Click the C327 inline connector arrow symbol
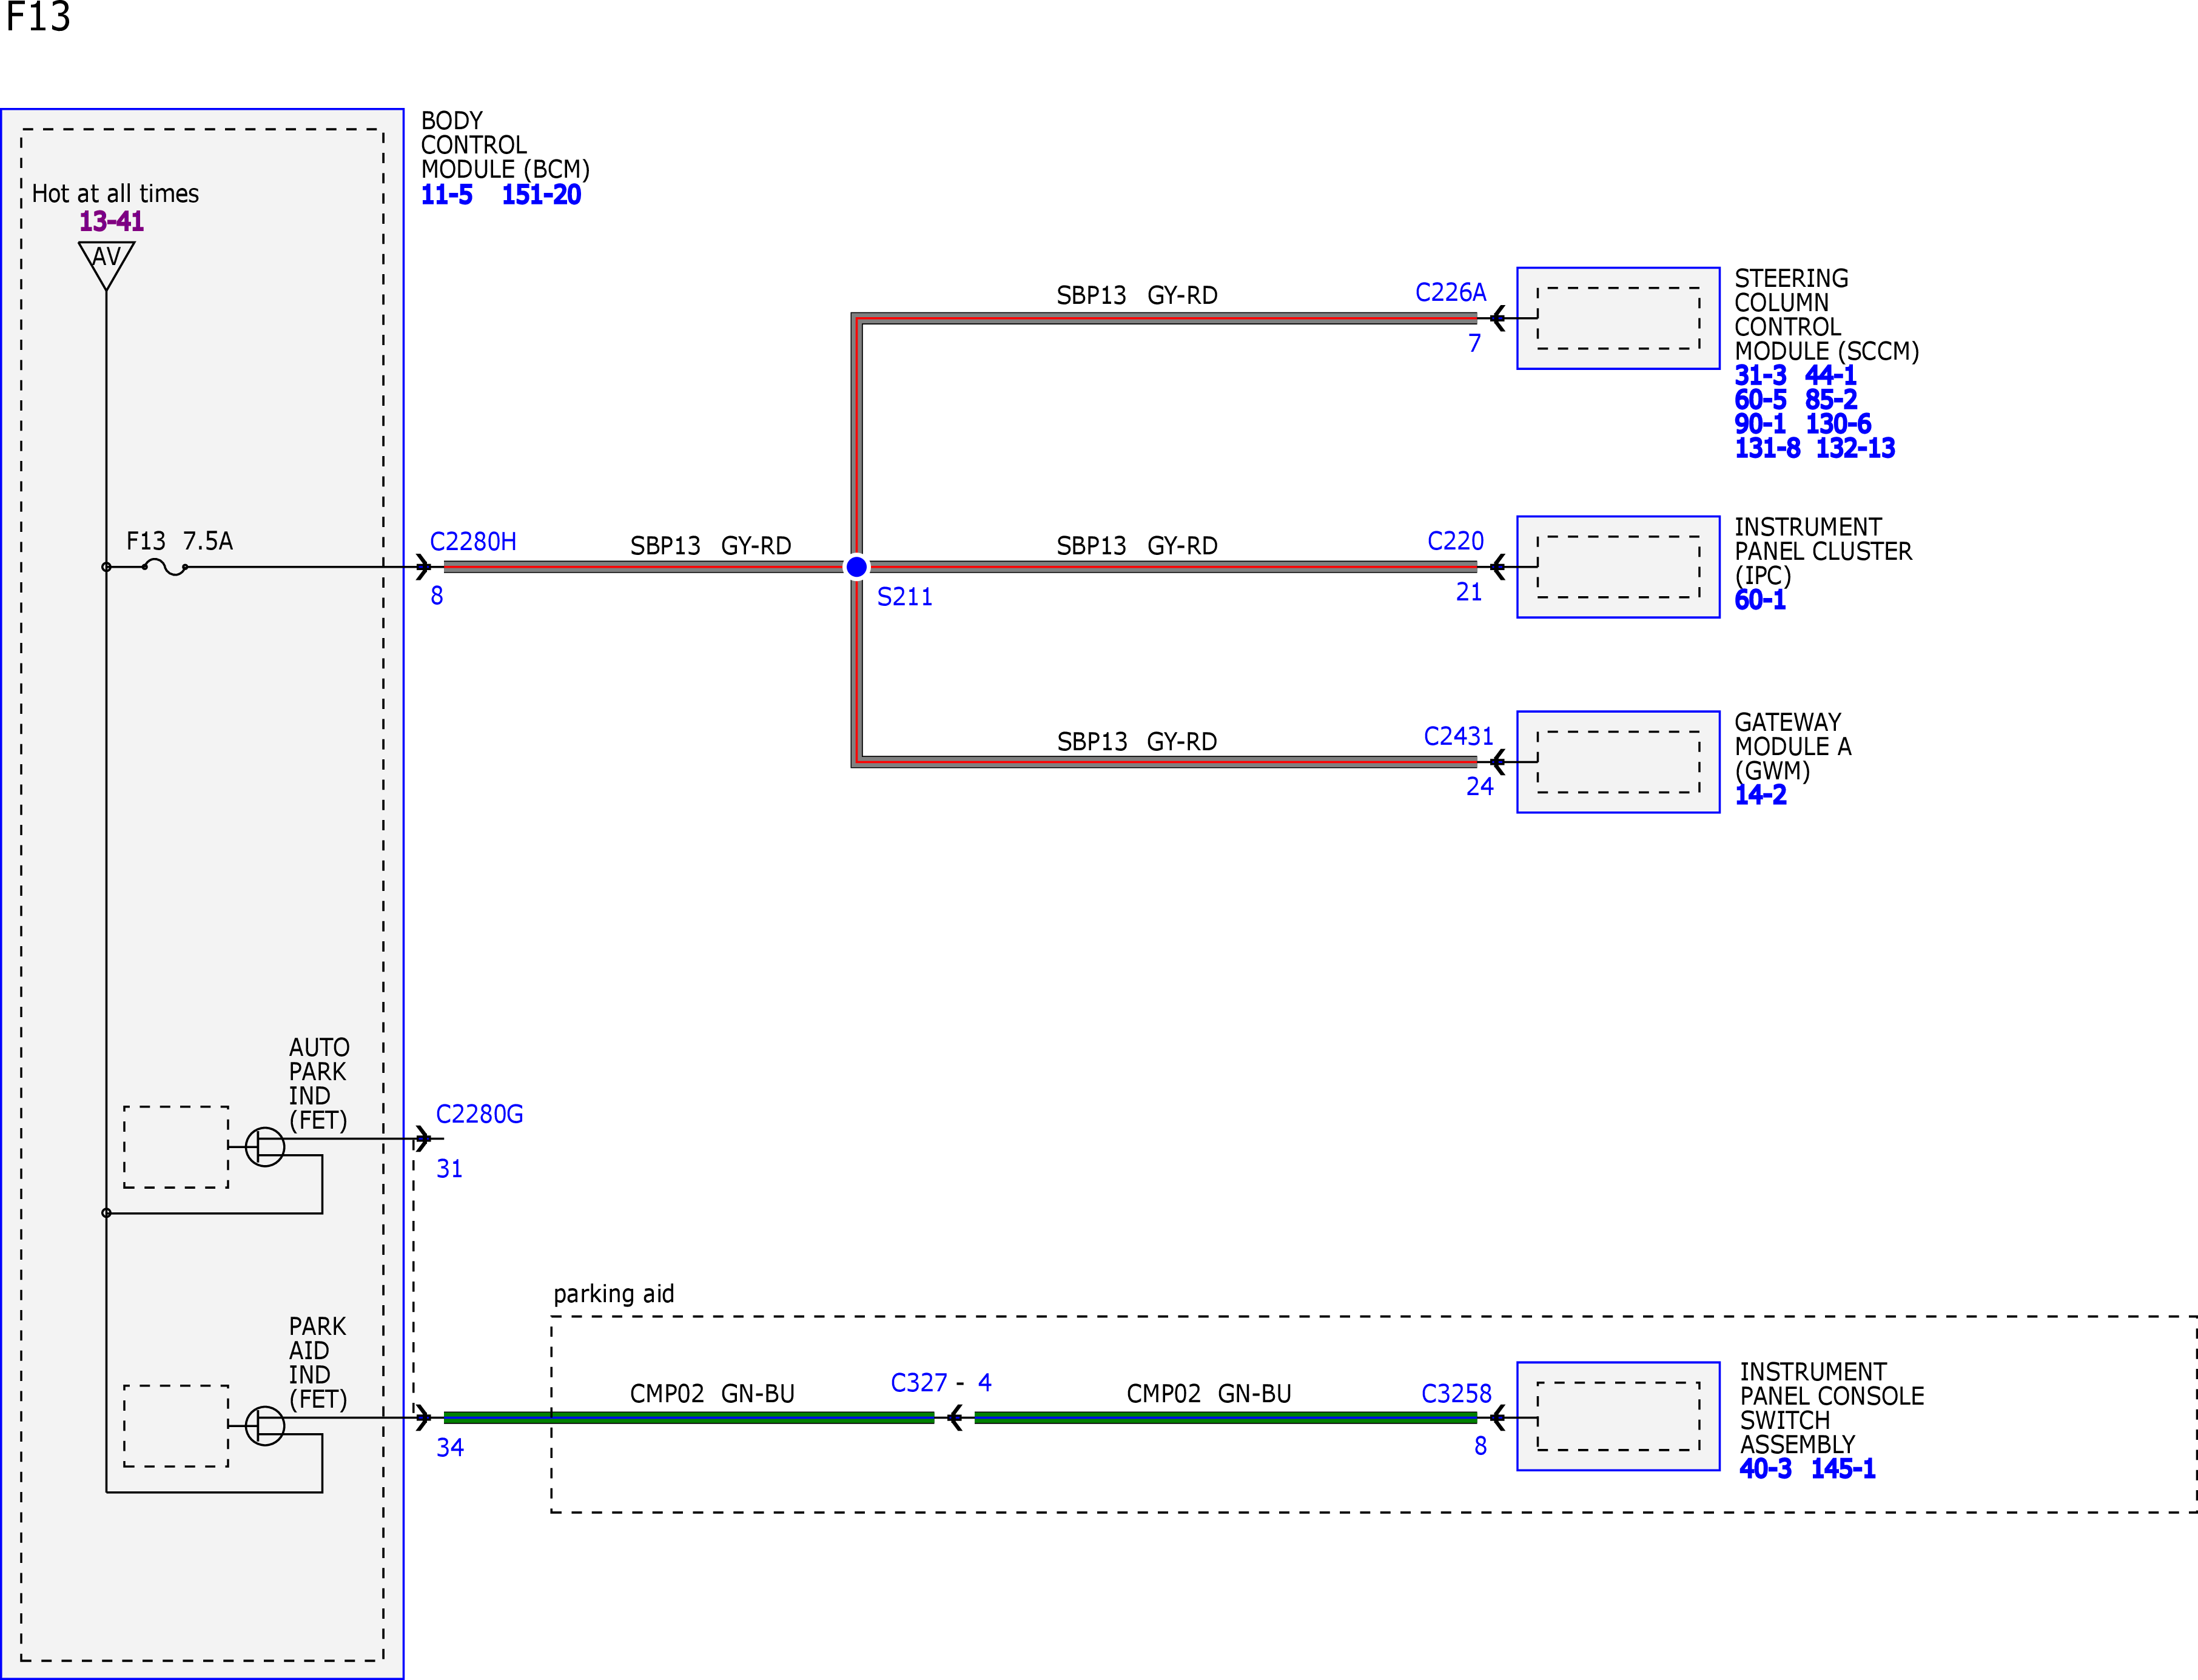2198x1680 pixels. pyautogui.click(x=955, y=1417)
